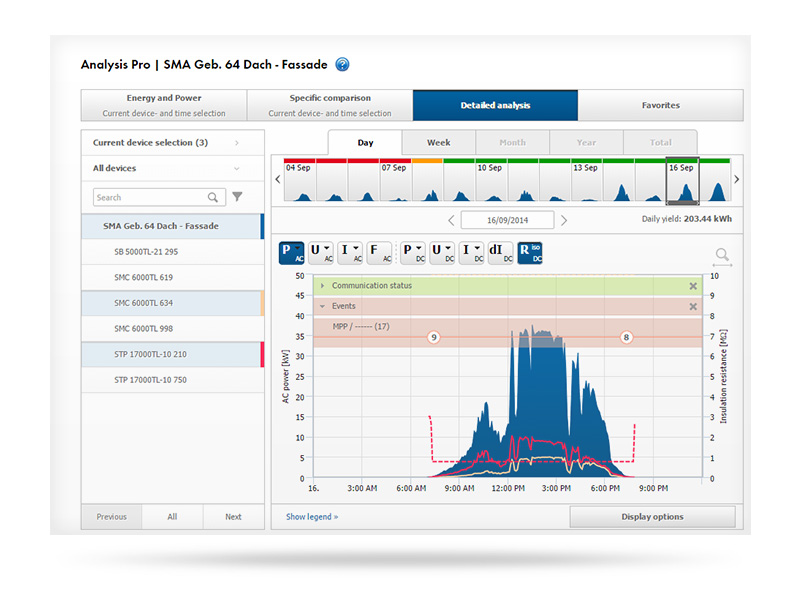Click the date field showing 16/09/2014

tap(506, 219)
